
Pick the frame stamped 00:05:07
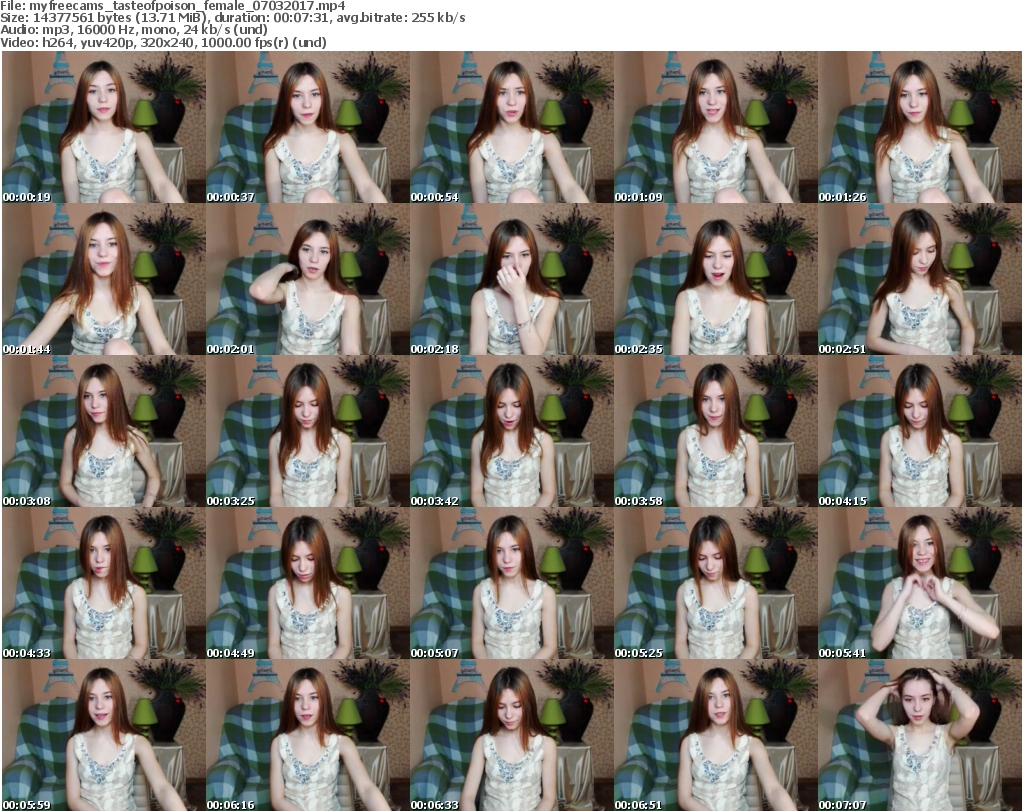(x=512, y=584)
